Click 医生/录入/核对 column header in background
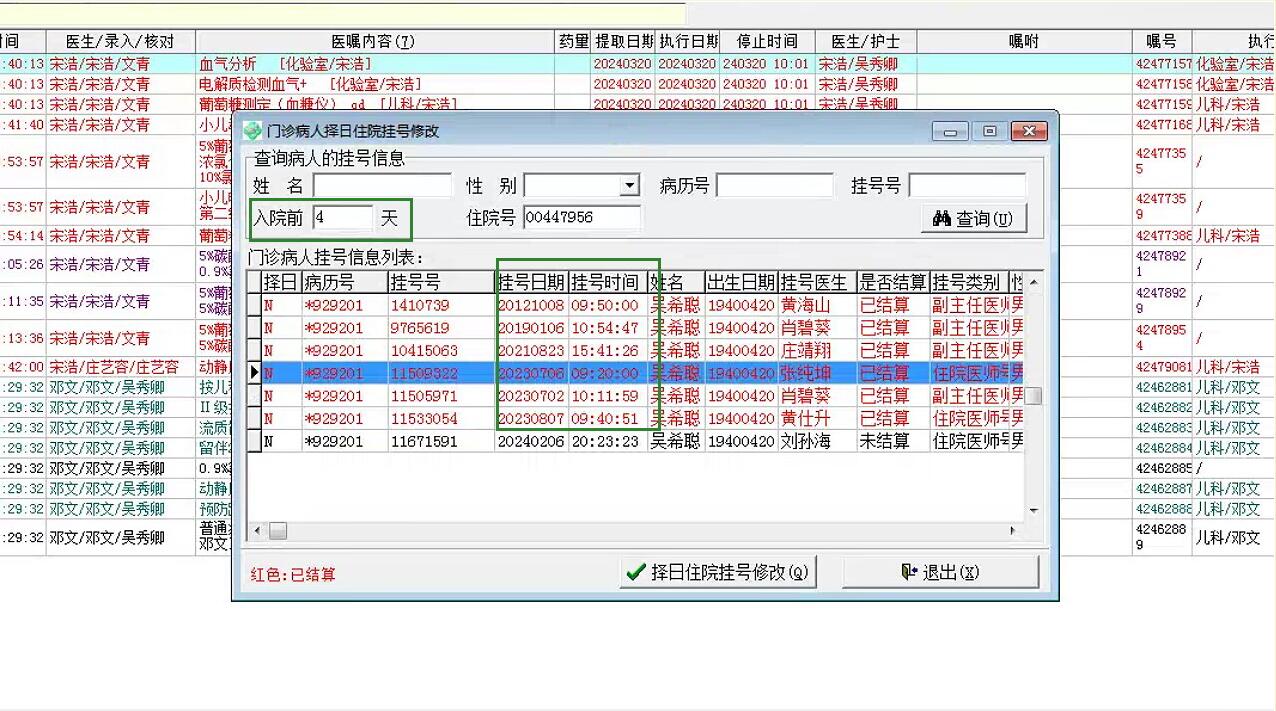The width and height of the screenshot is (1276, 711). [120, 41]
